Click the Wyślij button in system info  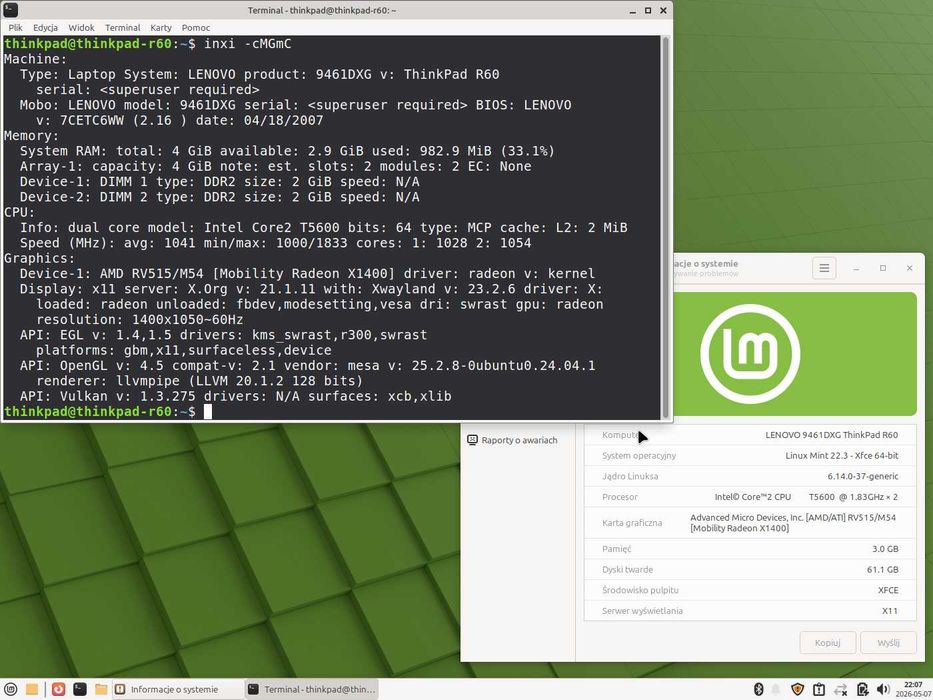click(888, 642)
